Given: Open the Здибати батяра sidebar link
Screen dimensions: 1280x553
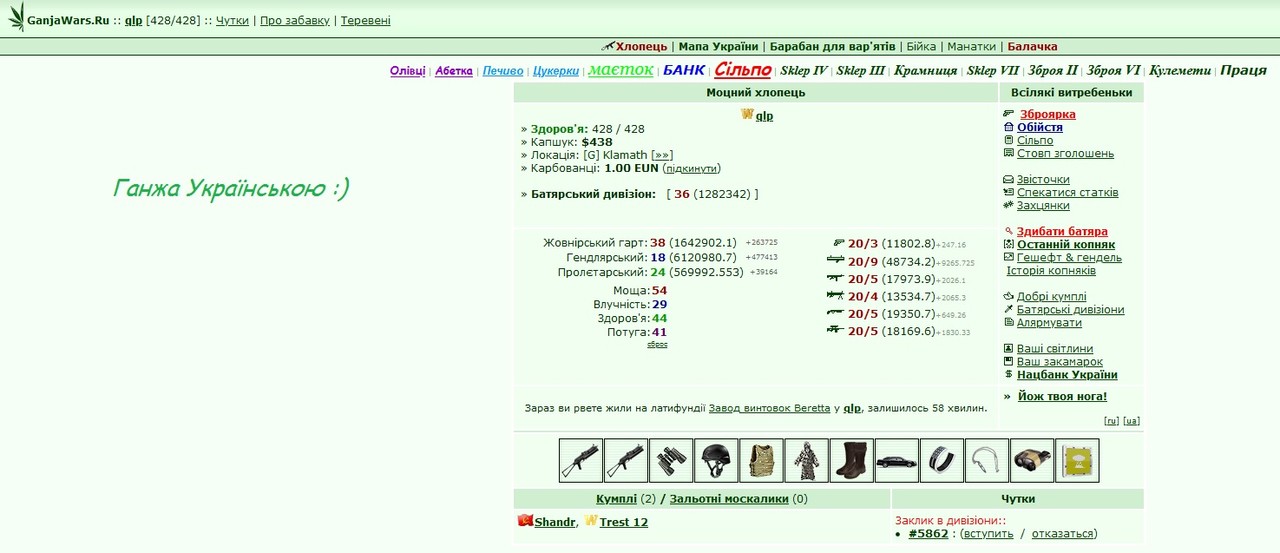Looking at the screenshot, I should coord(1062,232).
